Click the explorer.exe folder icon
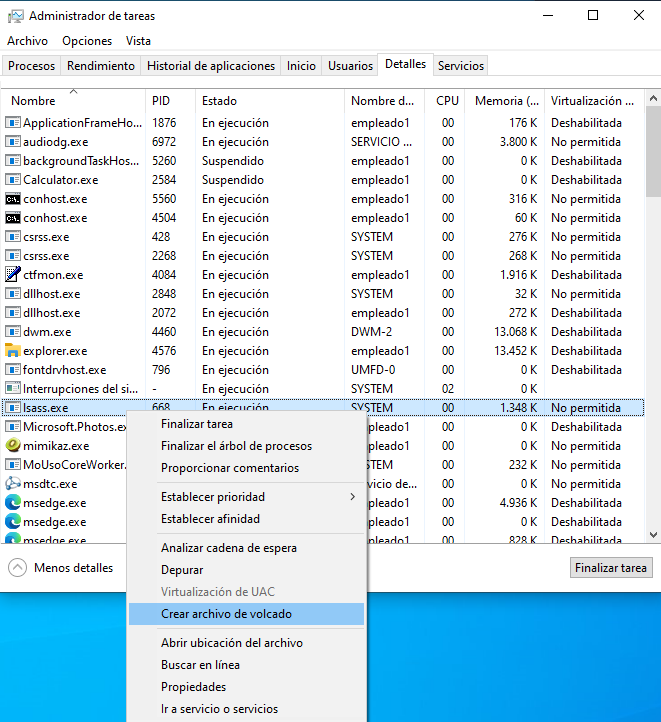This screenshot has height=722, width=661. coord(13,350)
